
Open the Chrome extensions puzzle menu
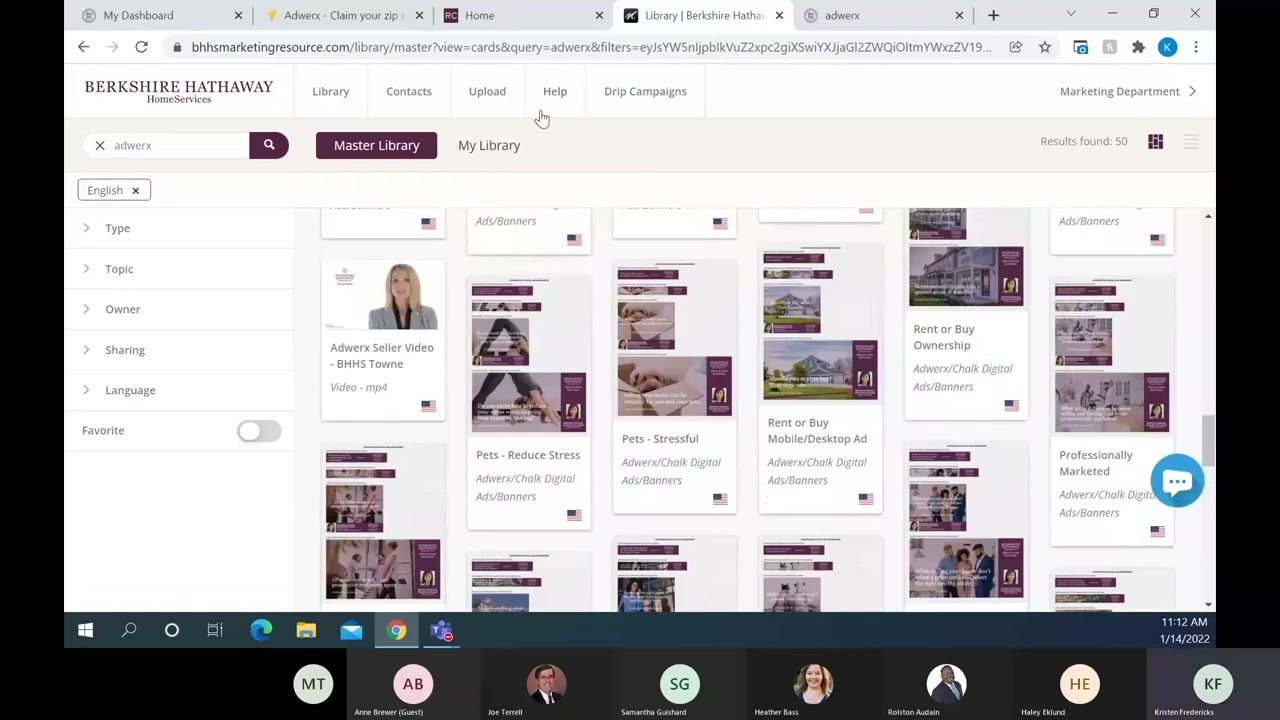pos(1138,47)
